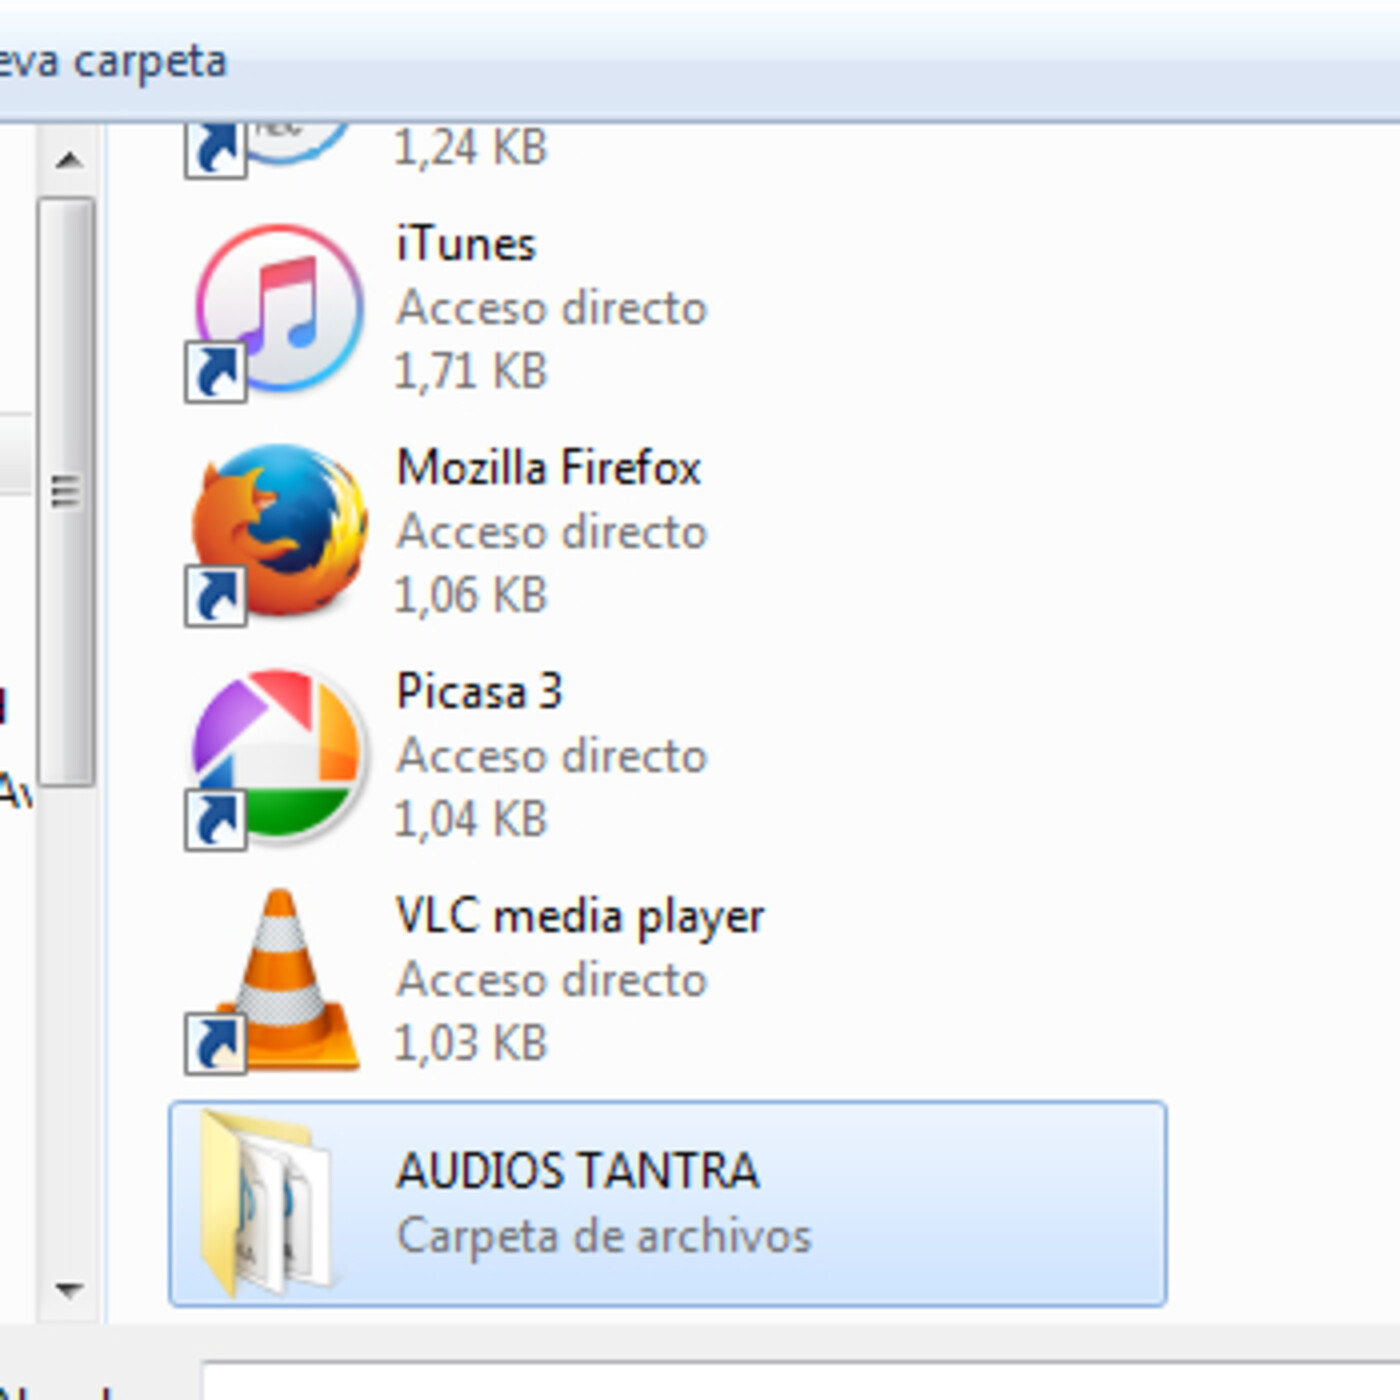Click the vertical scrollbar thumb
1400x1400 pixels.
coord(67,492)
